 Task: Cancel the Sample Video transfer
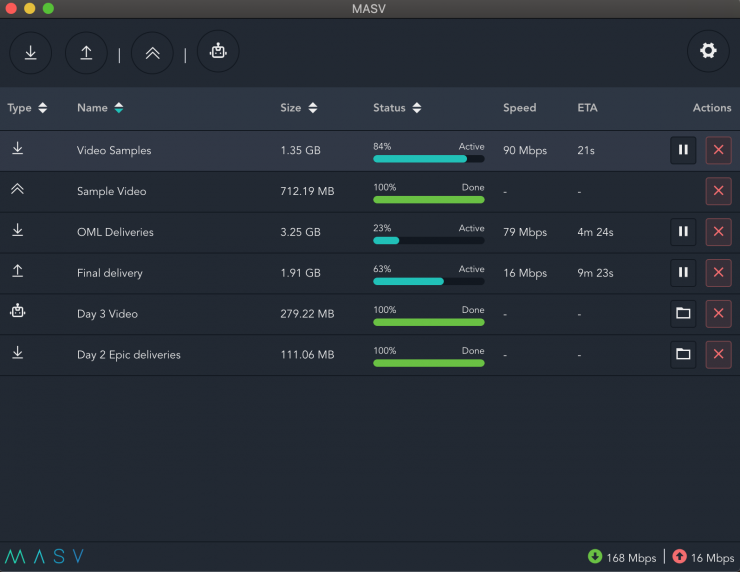[x=718, y=191]
